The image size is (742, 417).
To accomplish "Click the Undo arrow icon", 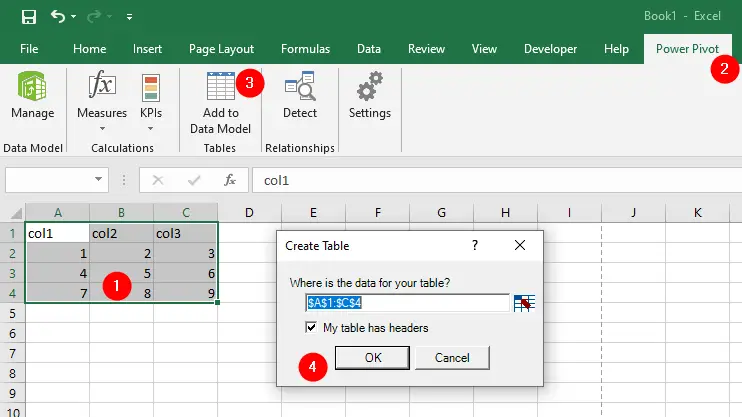I will pos(58,17).
